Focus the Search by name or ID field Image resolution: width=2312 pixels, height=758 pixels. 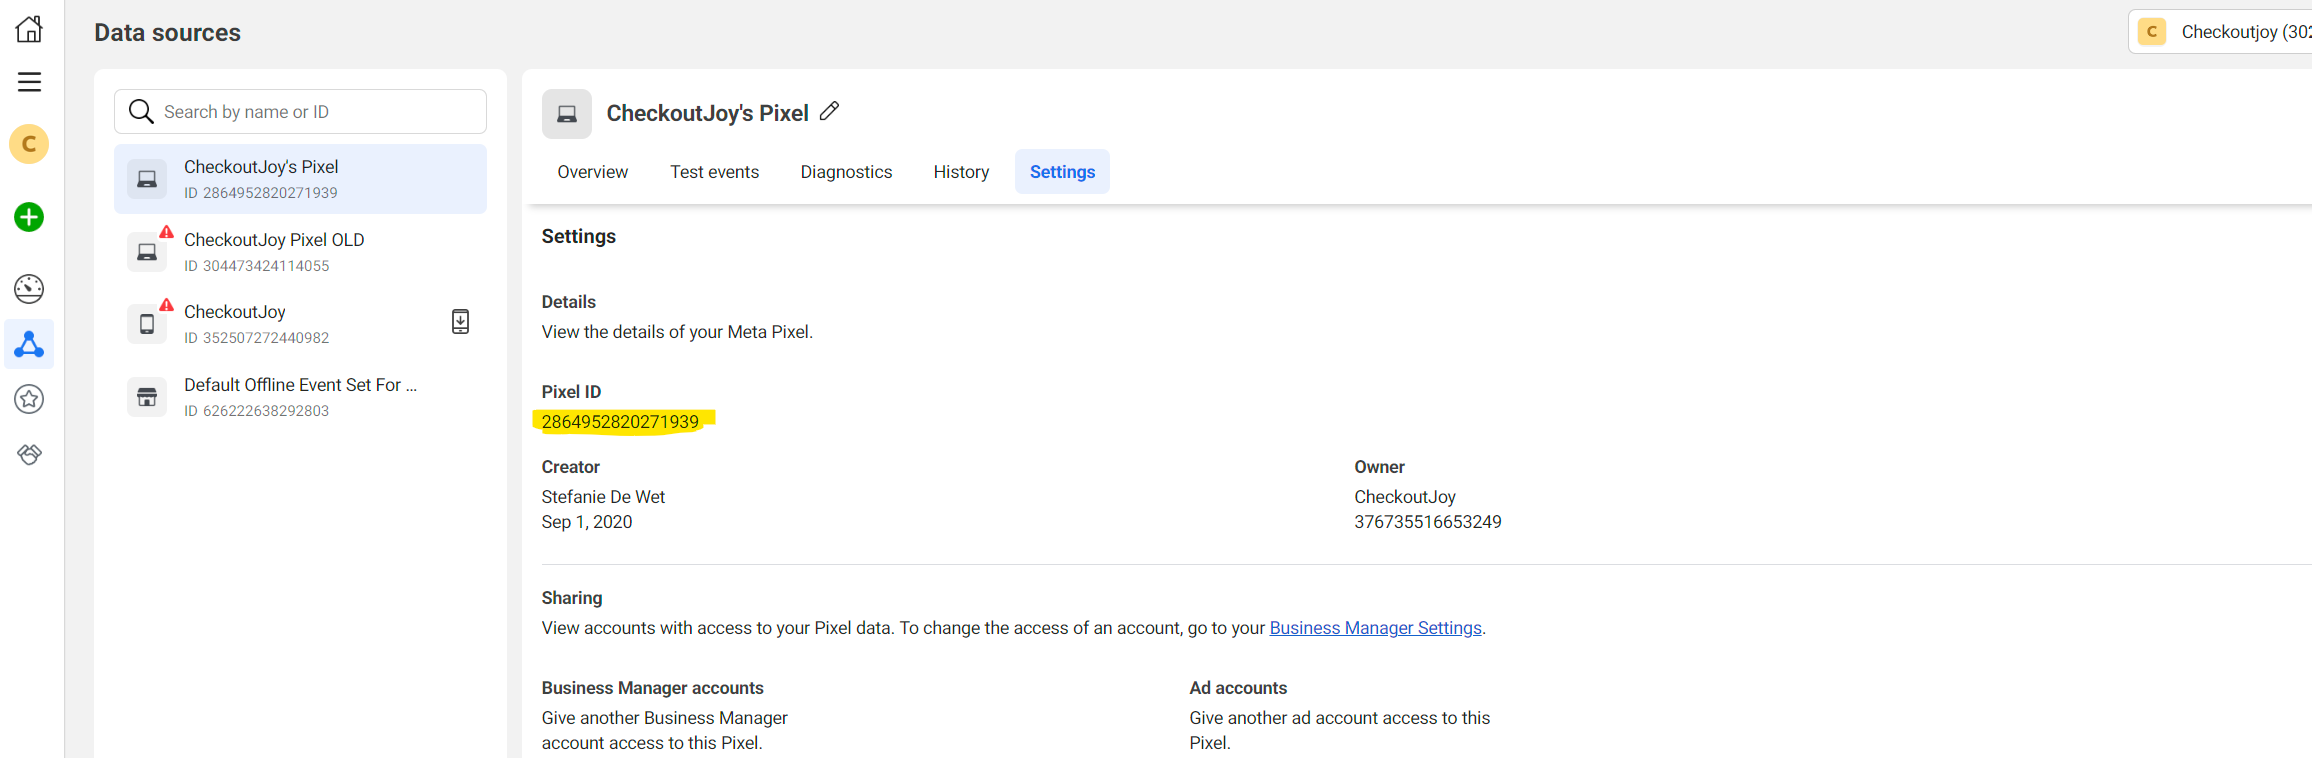point(300,111)
